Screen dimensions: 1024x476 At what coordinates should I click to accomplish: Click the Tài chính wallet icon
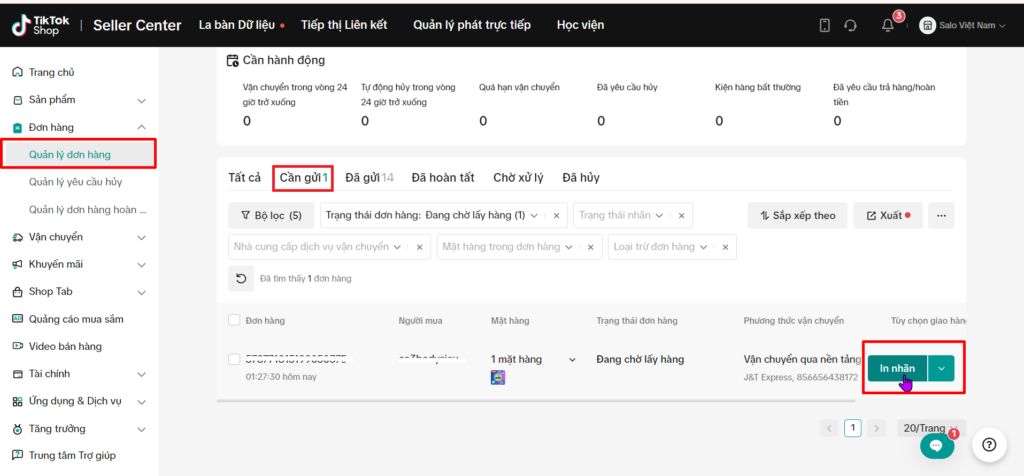click(x=18, y=374)
